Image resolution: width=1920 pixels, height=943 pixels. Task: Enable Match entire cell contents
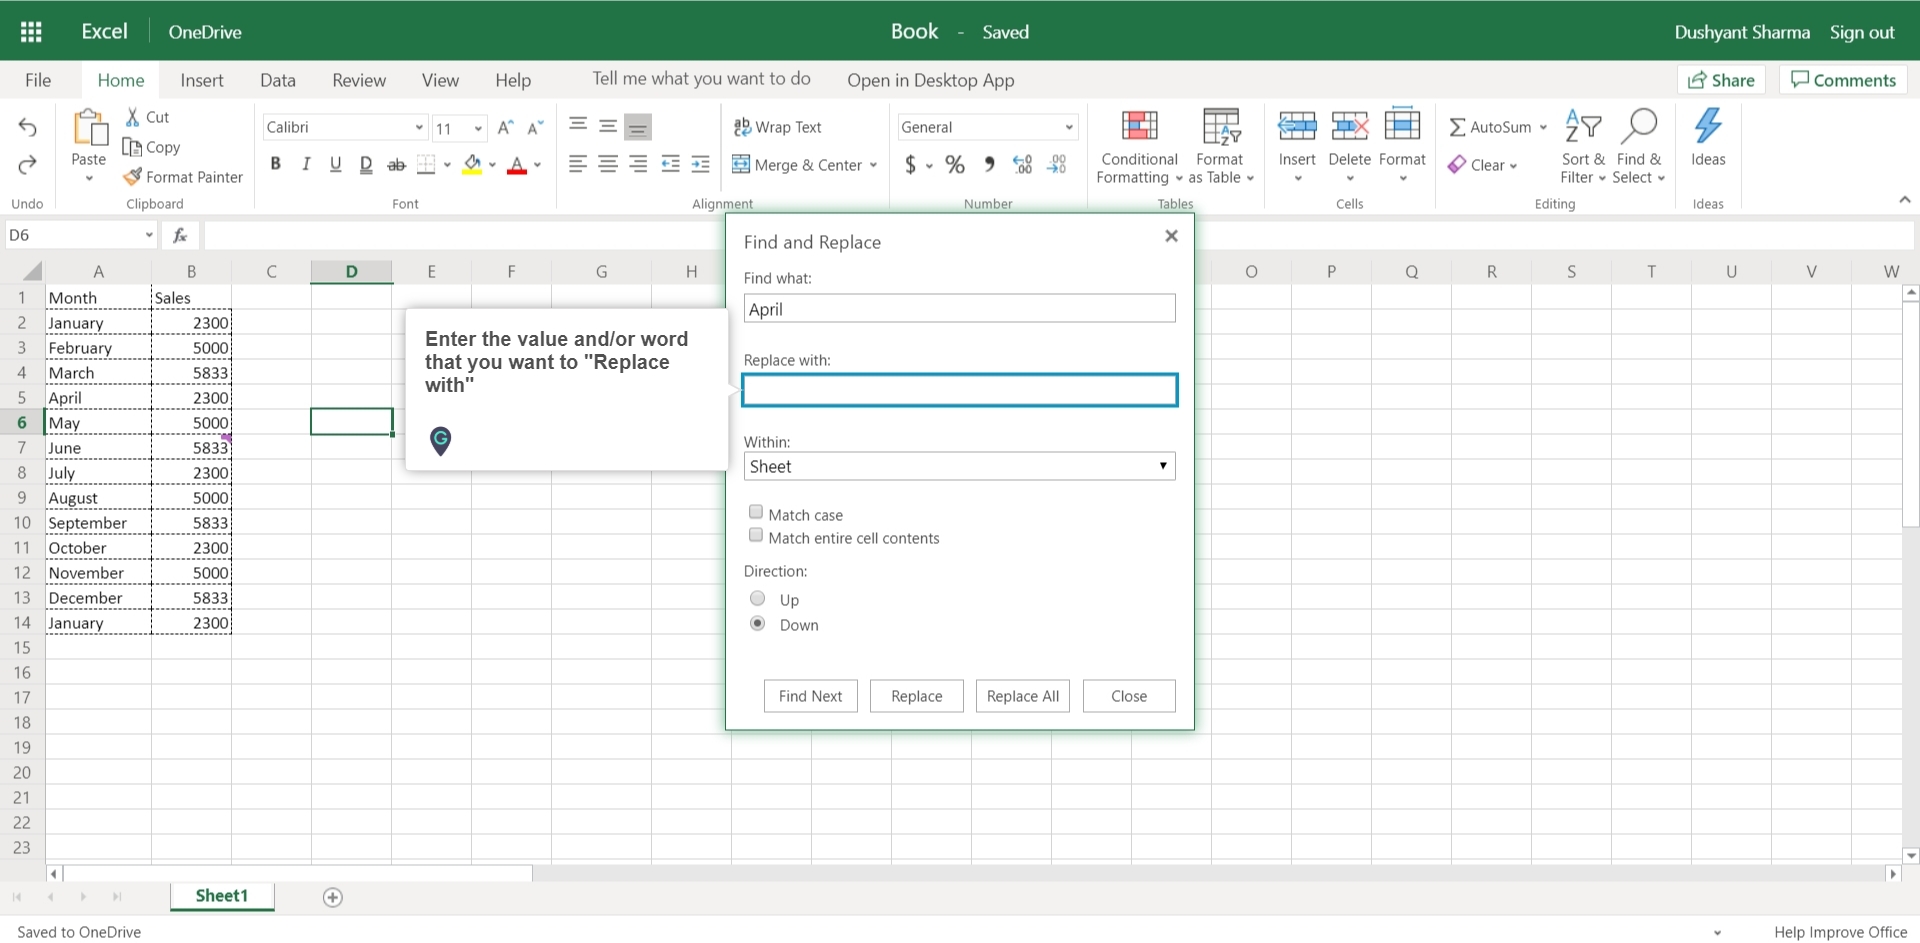click(x=756, y=535)
